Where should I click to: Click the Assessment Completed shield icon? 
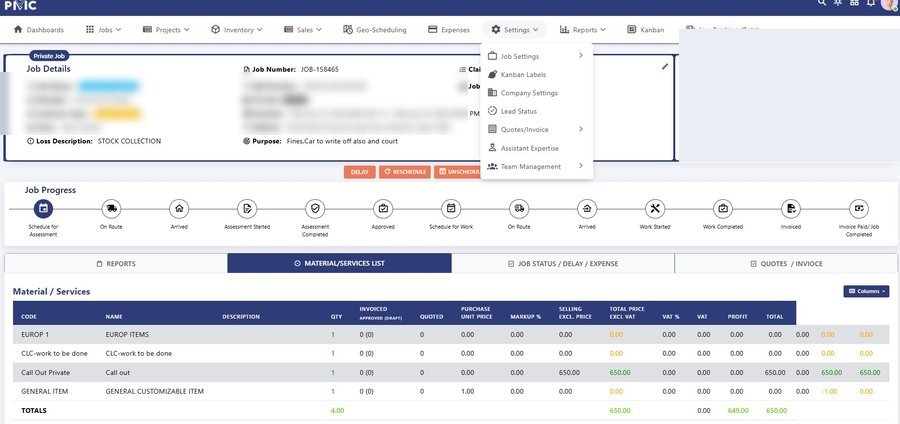click(x=315, y=209)
